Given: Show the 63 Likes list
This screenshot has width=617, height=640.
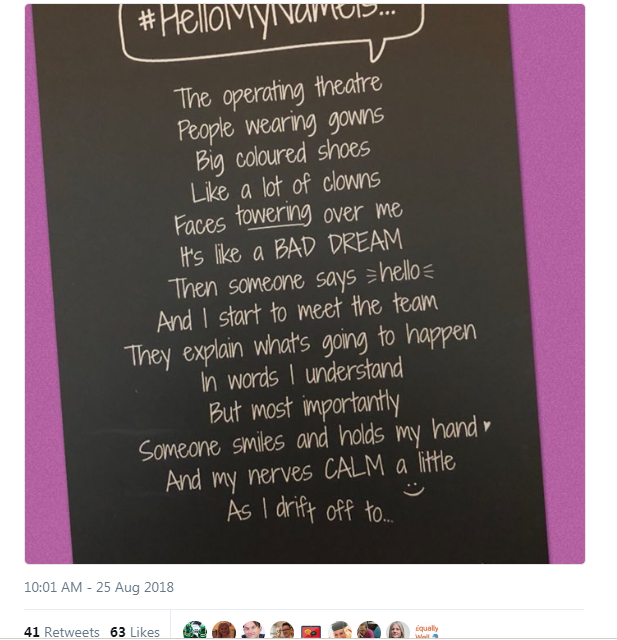Looking at the screenshot, I should pos(135,632).
